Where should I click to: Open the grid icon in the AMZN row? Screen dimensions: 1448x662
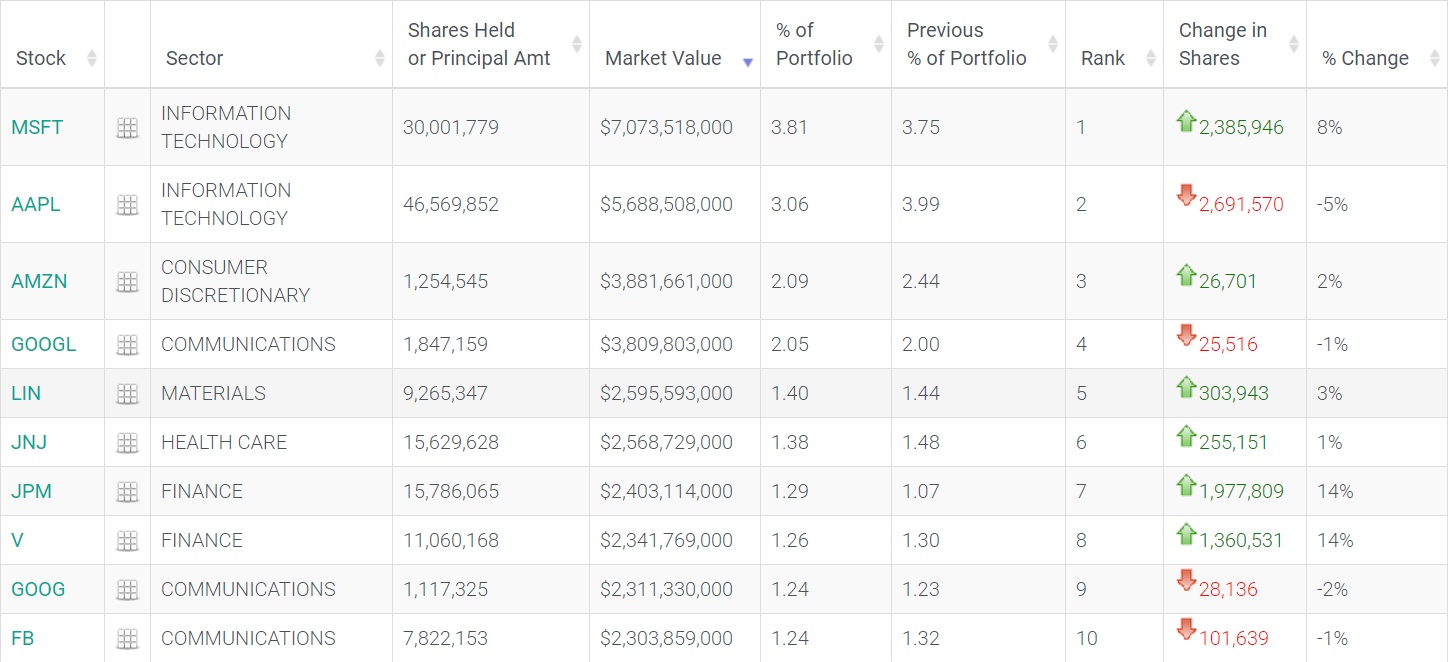tap(127, 282)
